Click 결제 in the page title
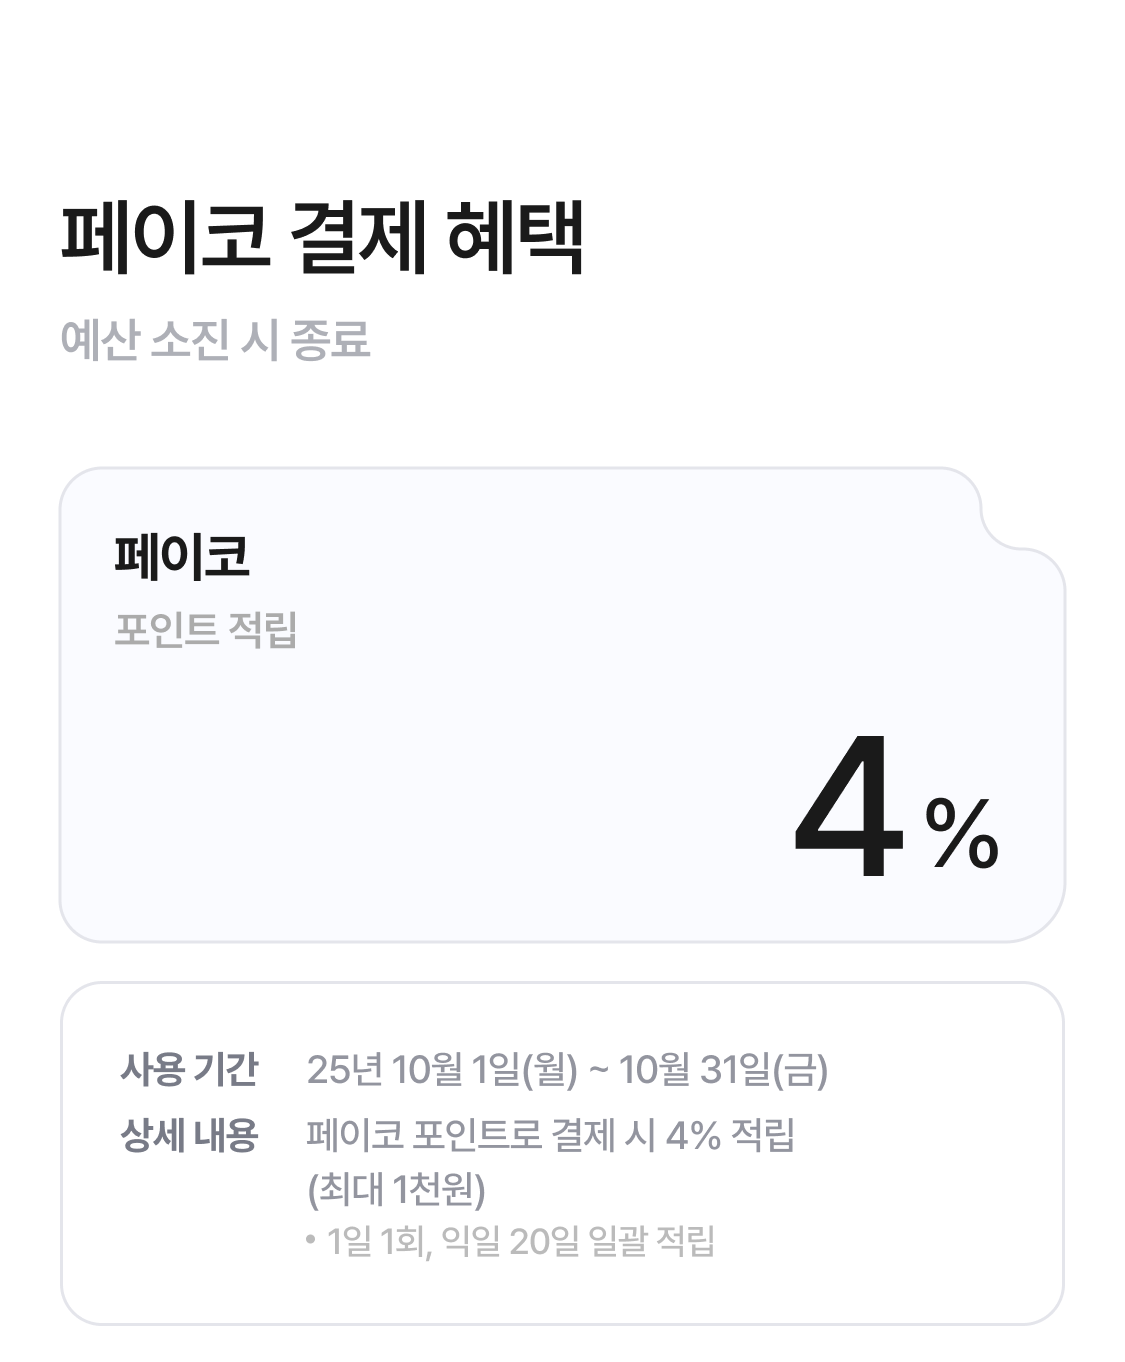Image resolution: width=1125 pixels, height=1362 pixels. [357, 238]
